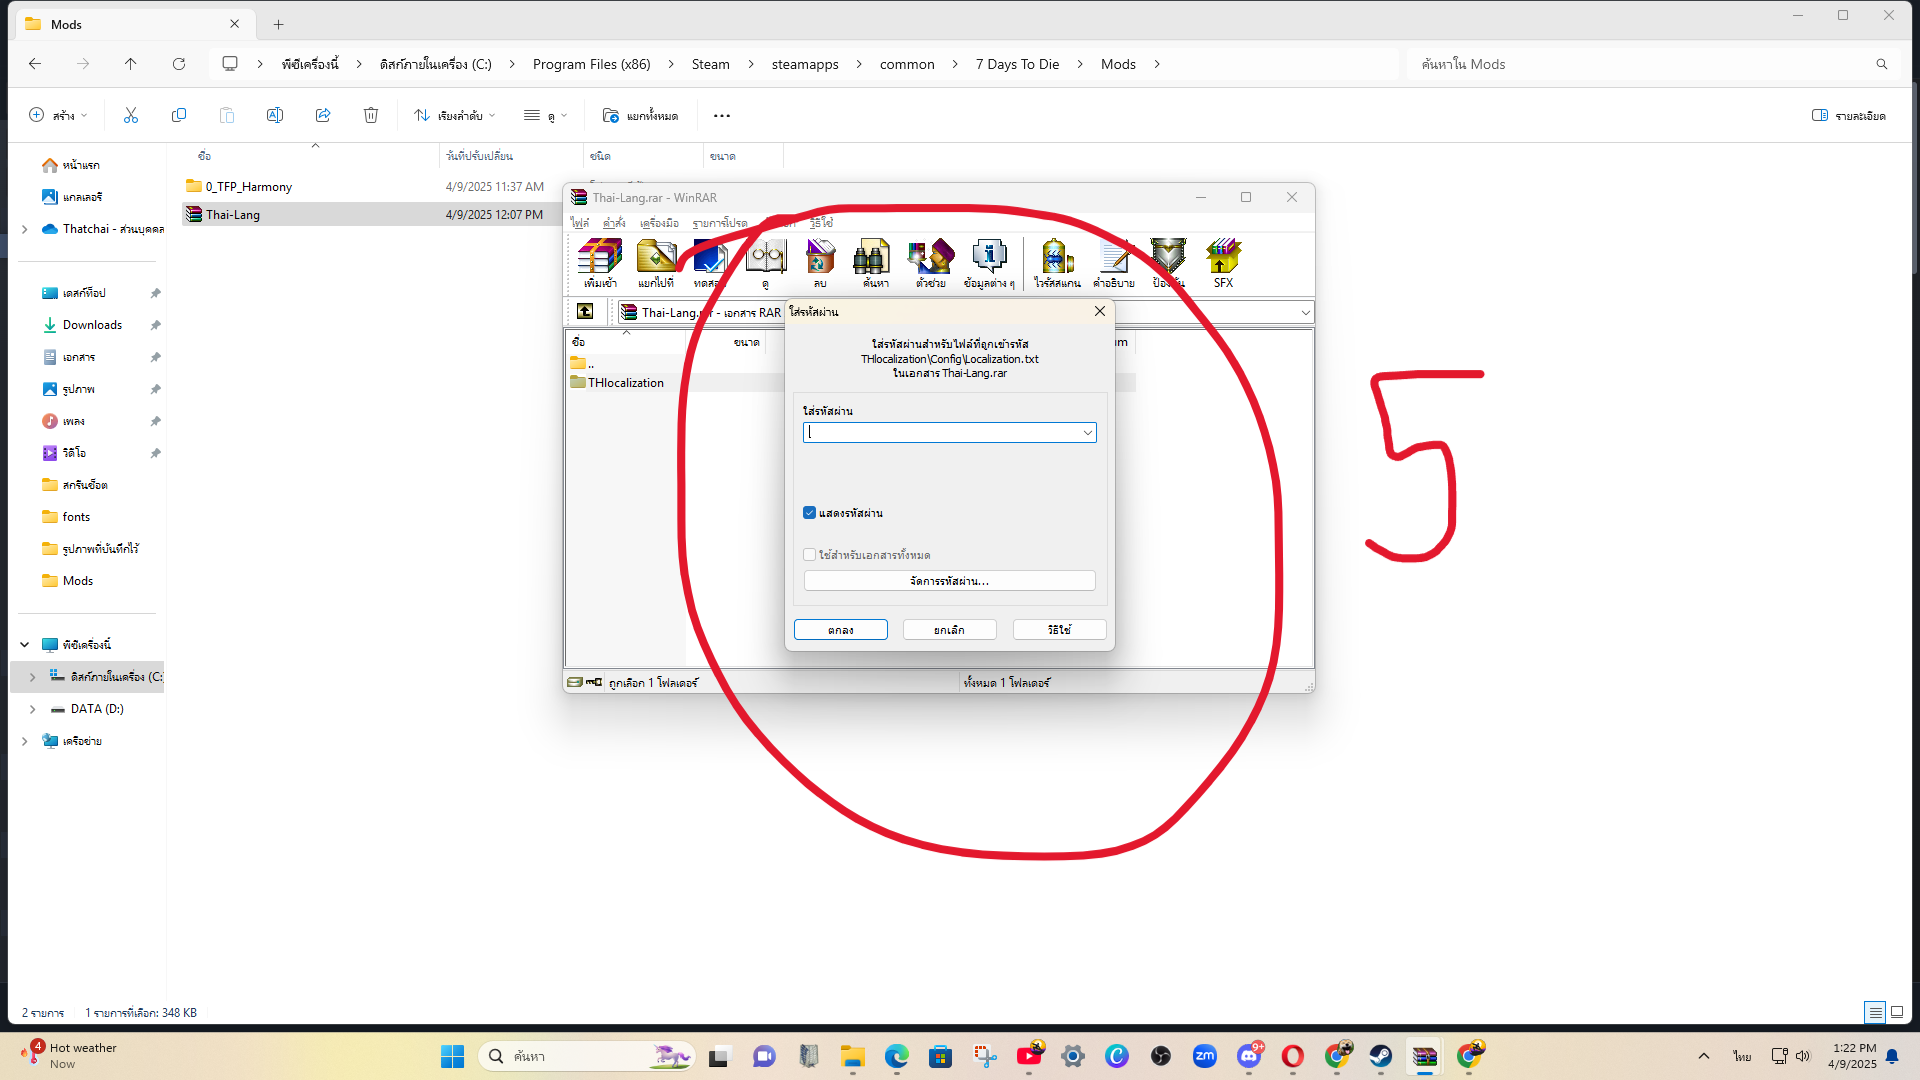1920x1080 pixels.
Task: Switch Explorer to details view in status bar
Action: click(1876, 1012)
